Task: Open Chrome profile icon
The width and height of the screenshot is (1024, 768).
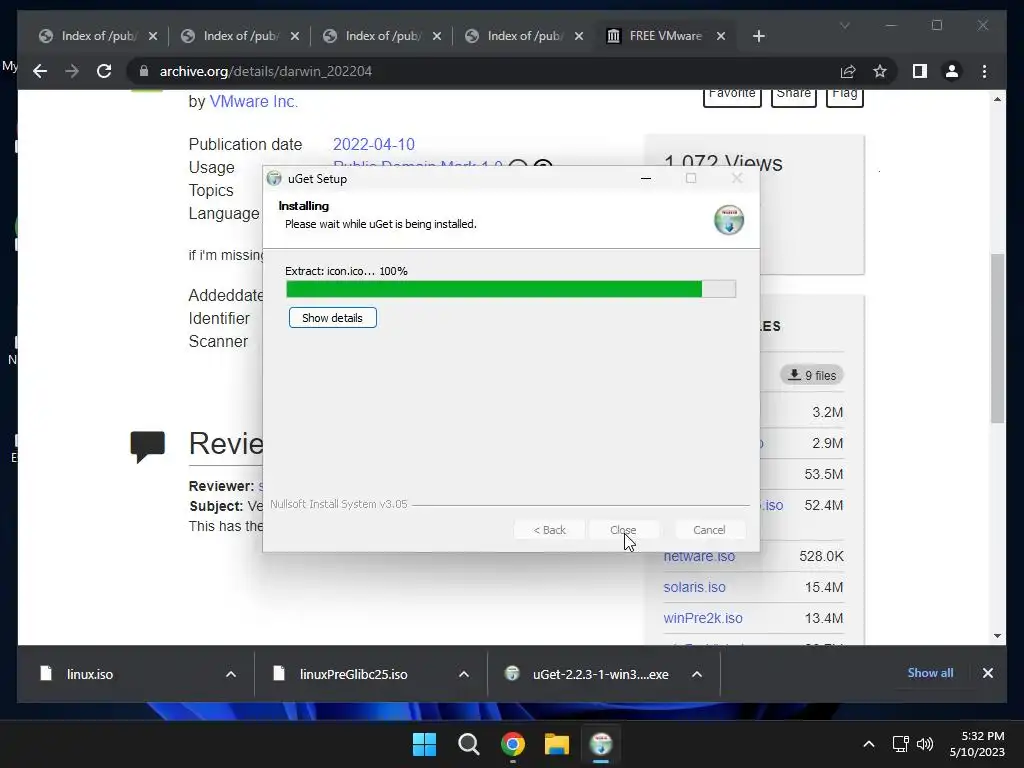Action: tap(952, 71)
